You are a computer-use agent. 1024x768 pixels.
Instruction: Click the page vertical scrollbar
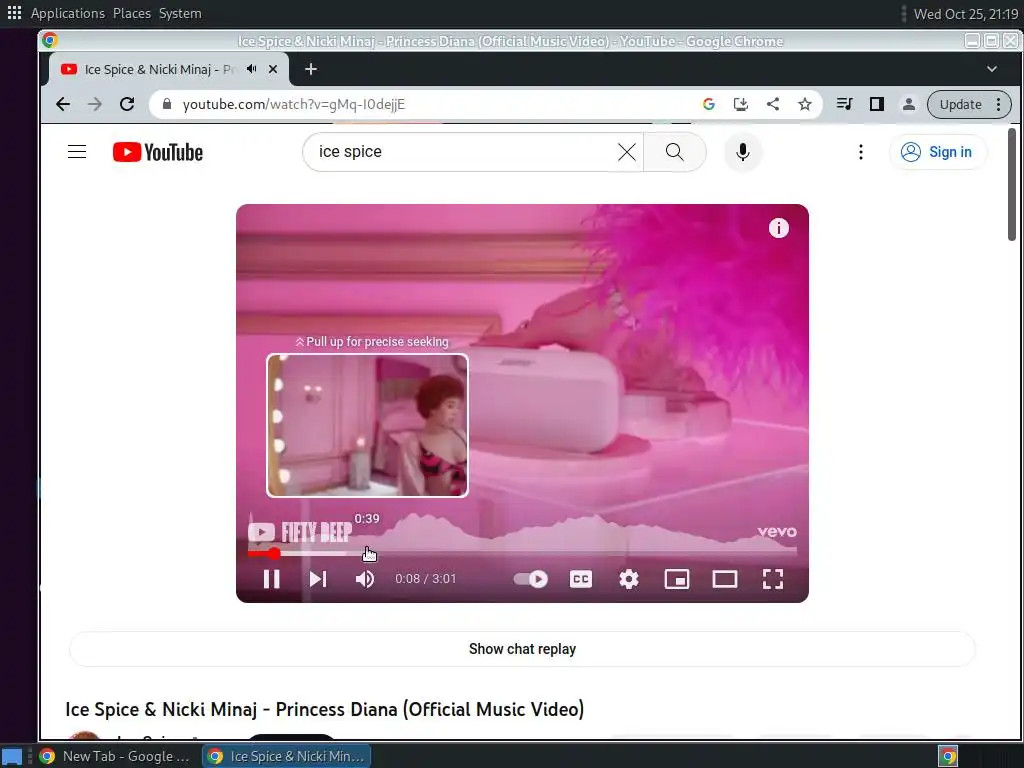click(x=1012, y=184)
